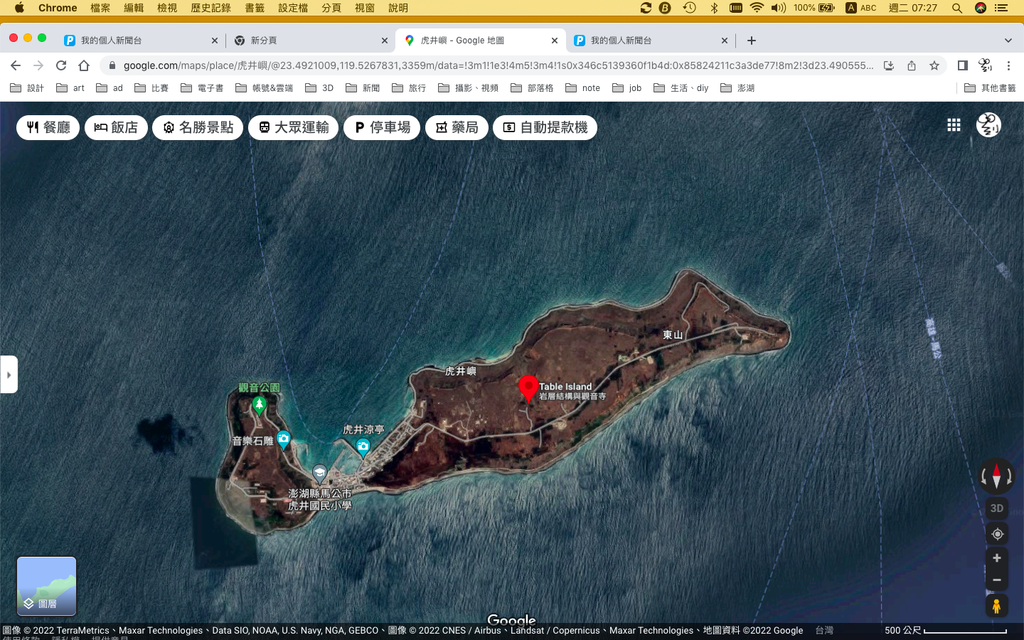Zoom out with the minus button
Viewport: 1024px width, 640px height.
point(996,580)
